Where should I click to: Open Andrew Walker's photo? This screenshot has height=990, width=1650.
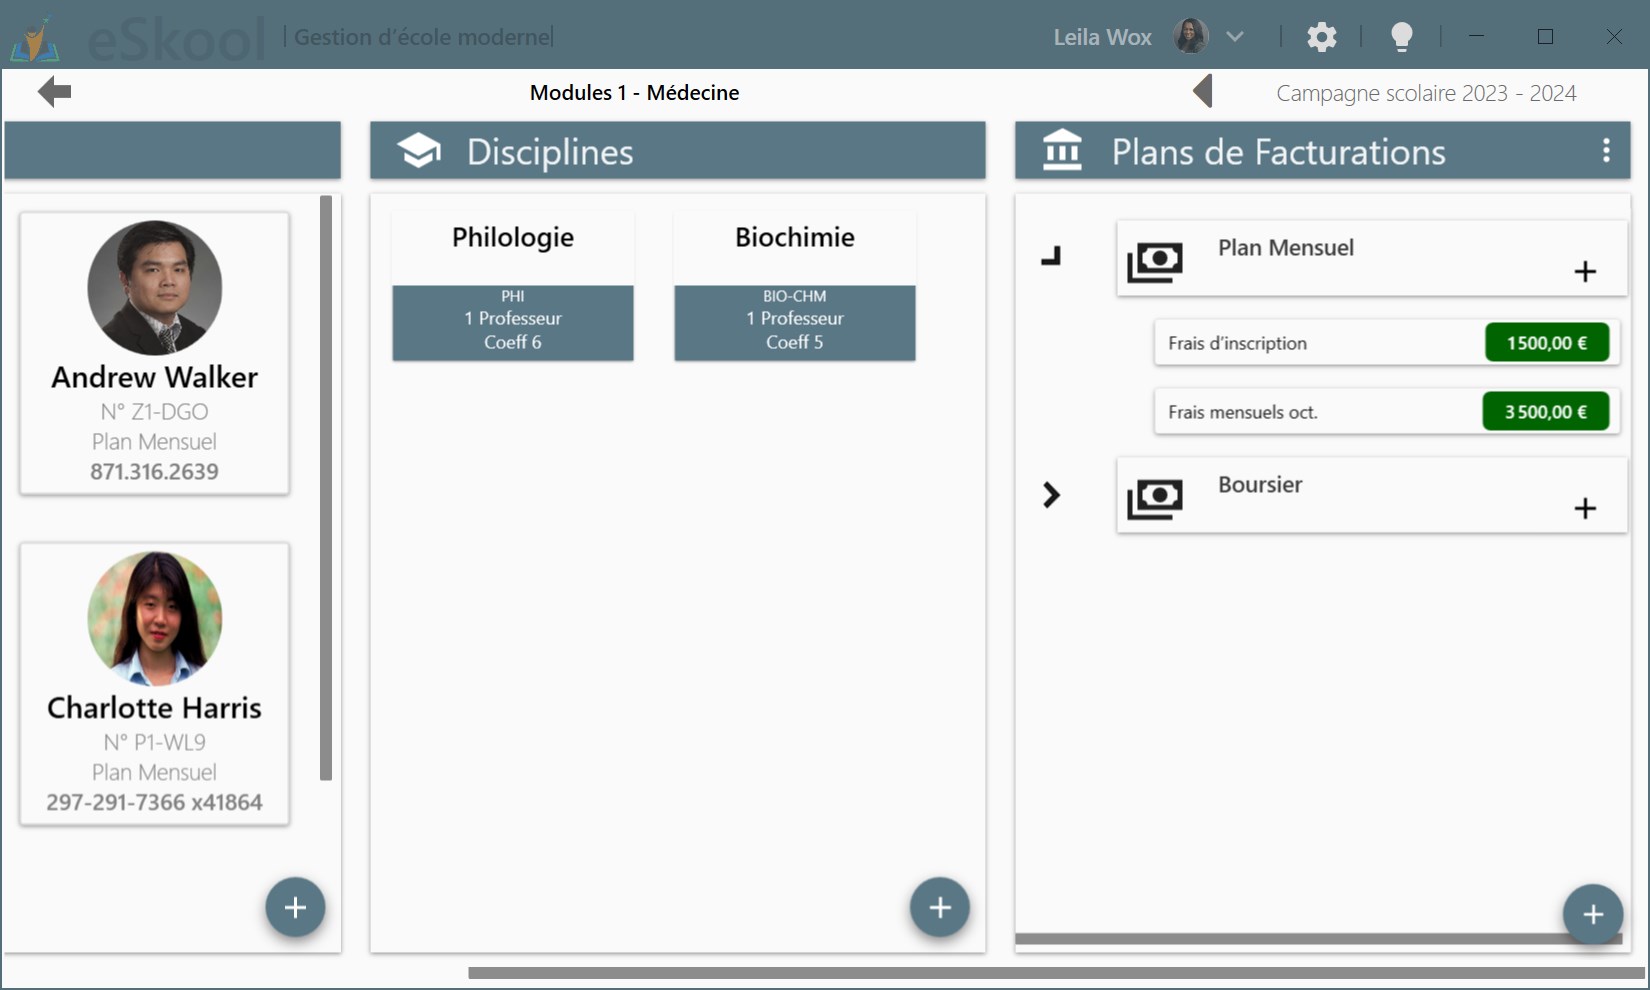coord(155,288)
